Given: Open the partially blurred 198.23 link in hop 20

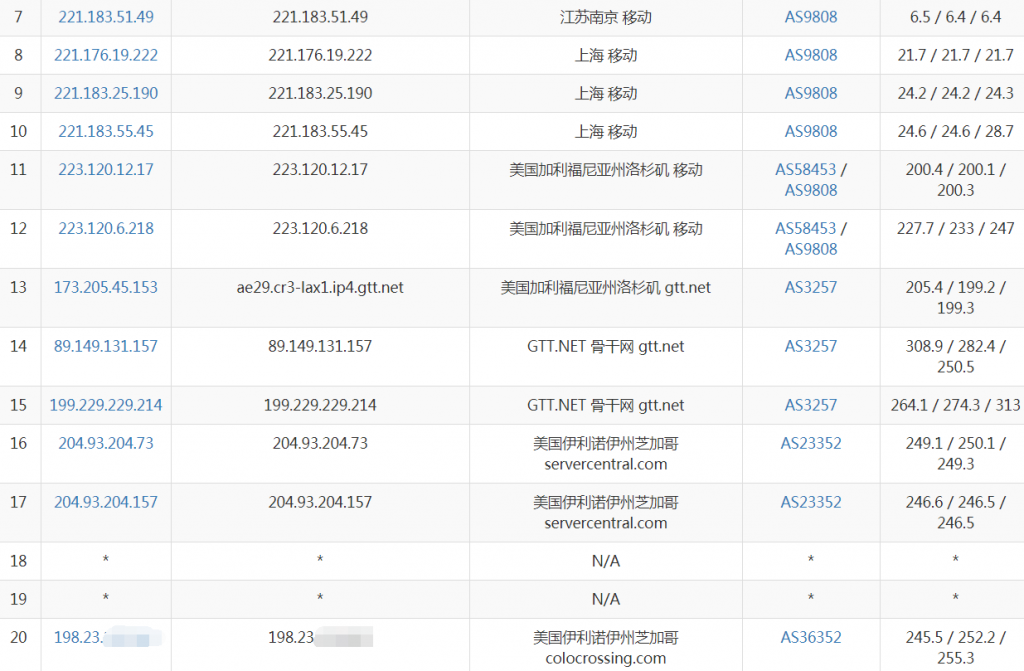Looking at the screenshot, I should point(80,637).
